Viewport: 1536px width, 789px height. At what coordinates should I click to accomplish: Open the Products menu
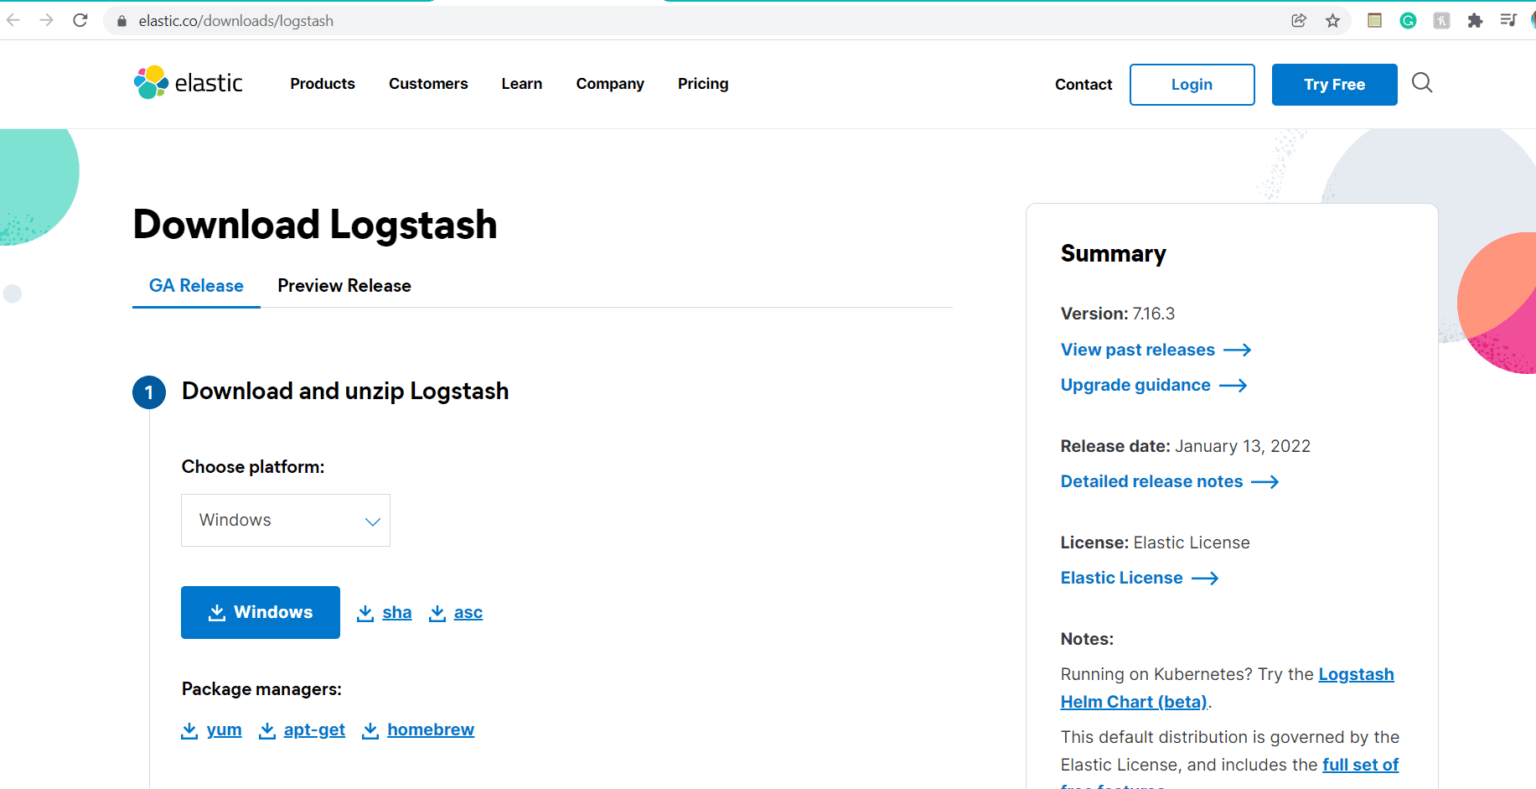pyautogui.click(x=322, y=84)
